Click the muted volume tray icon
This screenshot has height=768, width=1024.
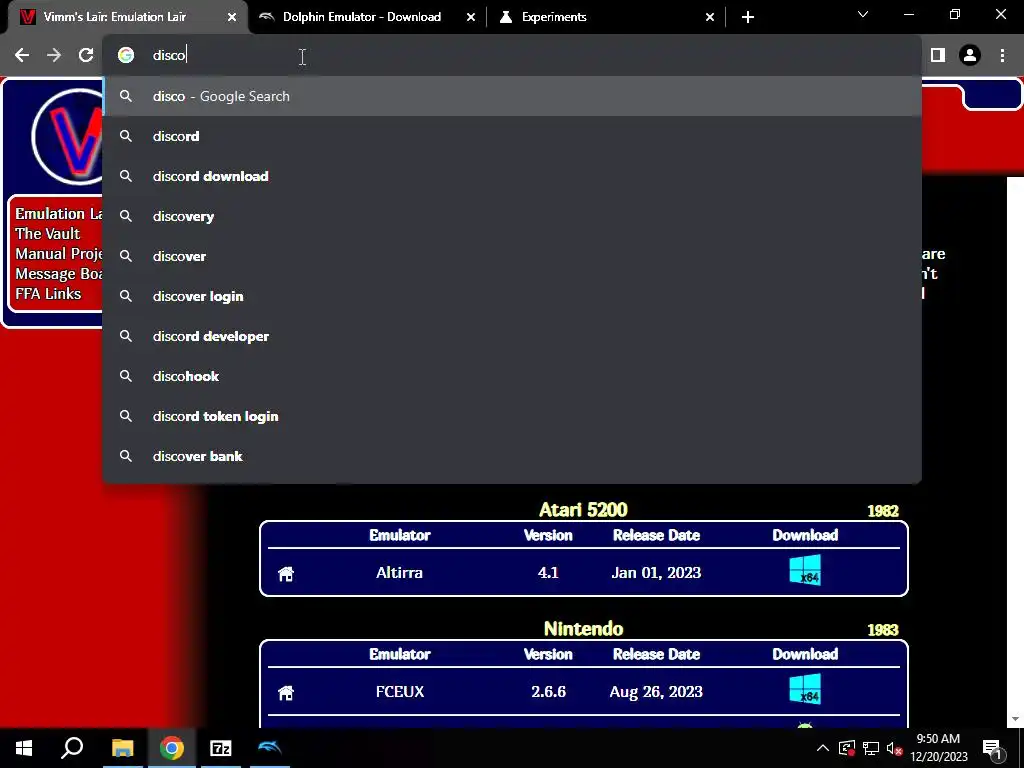(894, 748)
